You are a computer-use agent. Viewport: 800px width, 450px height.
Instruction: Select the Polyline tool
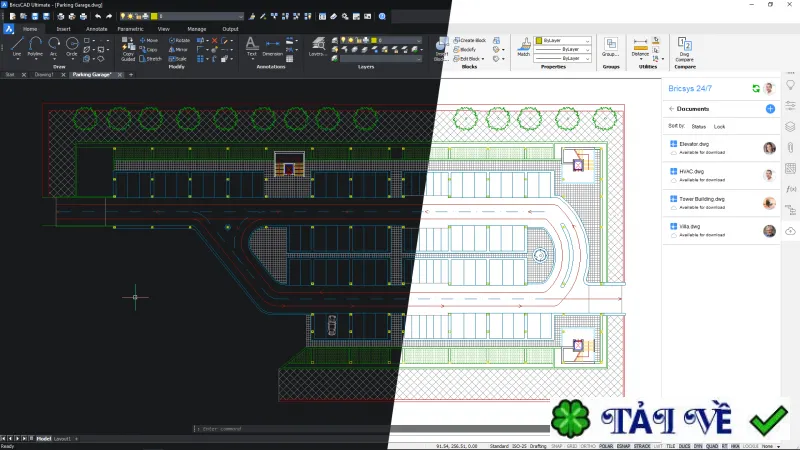(35, 46)
